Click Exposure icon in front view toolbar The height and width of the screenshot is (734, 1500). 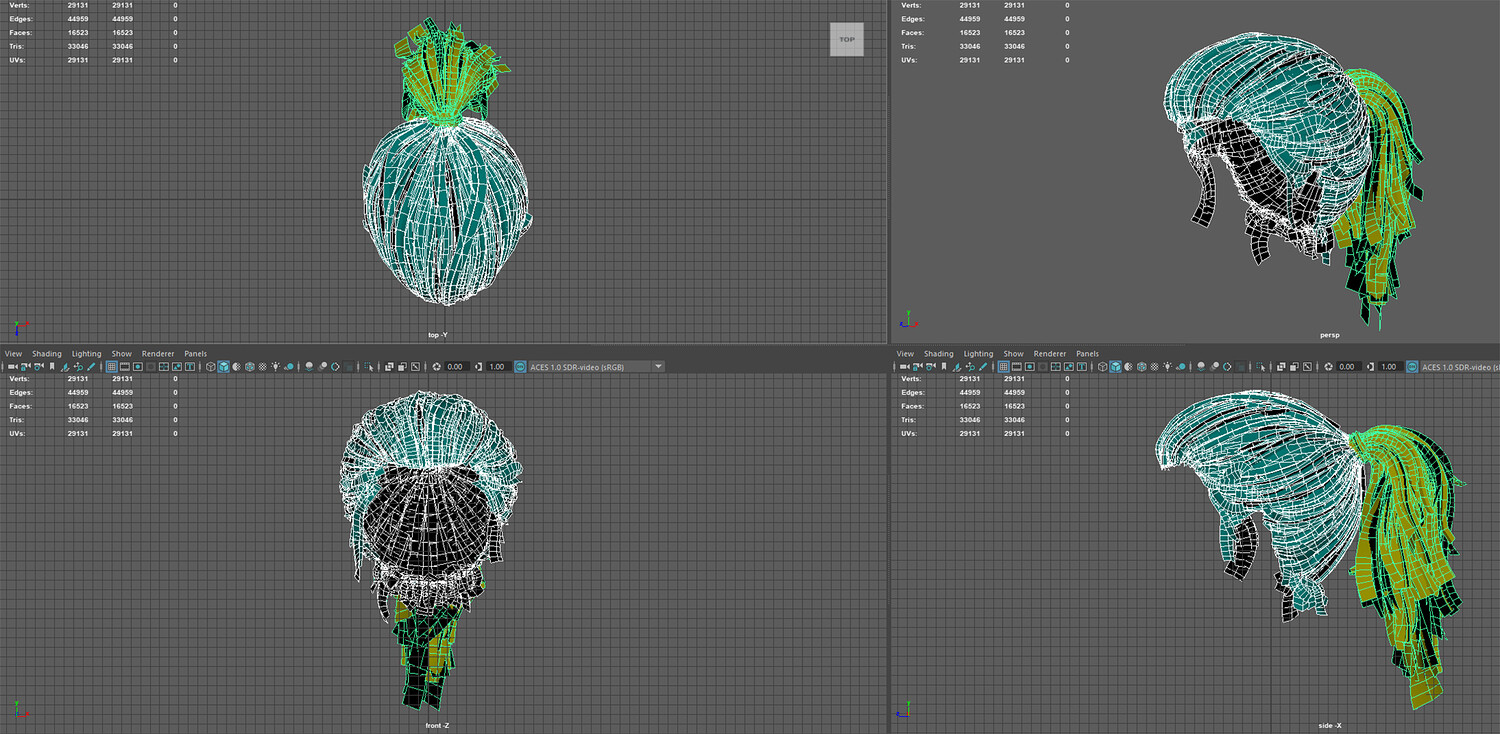click(436, 367)
